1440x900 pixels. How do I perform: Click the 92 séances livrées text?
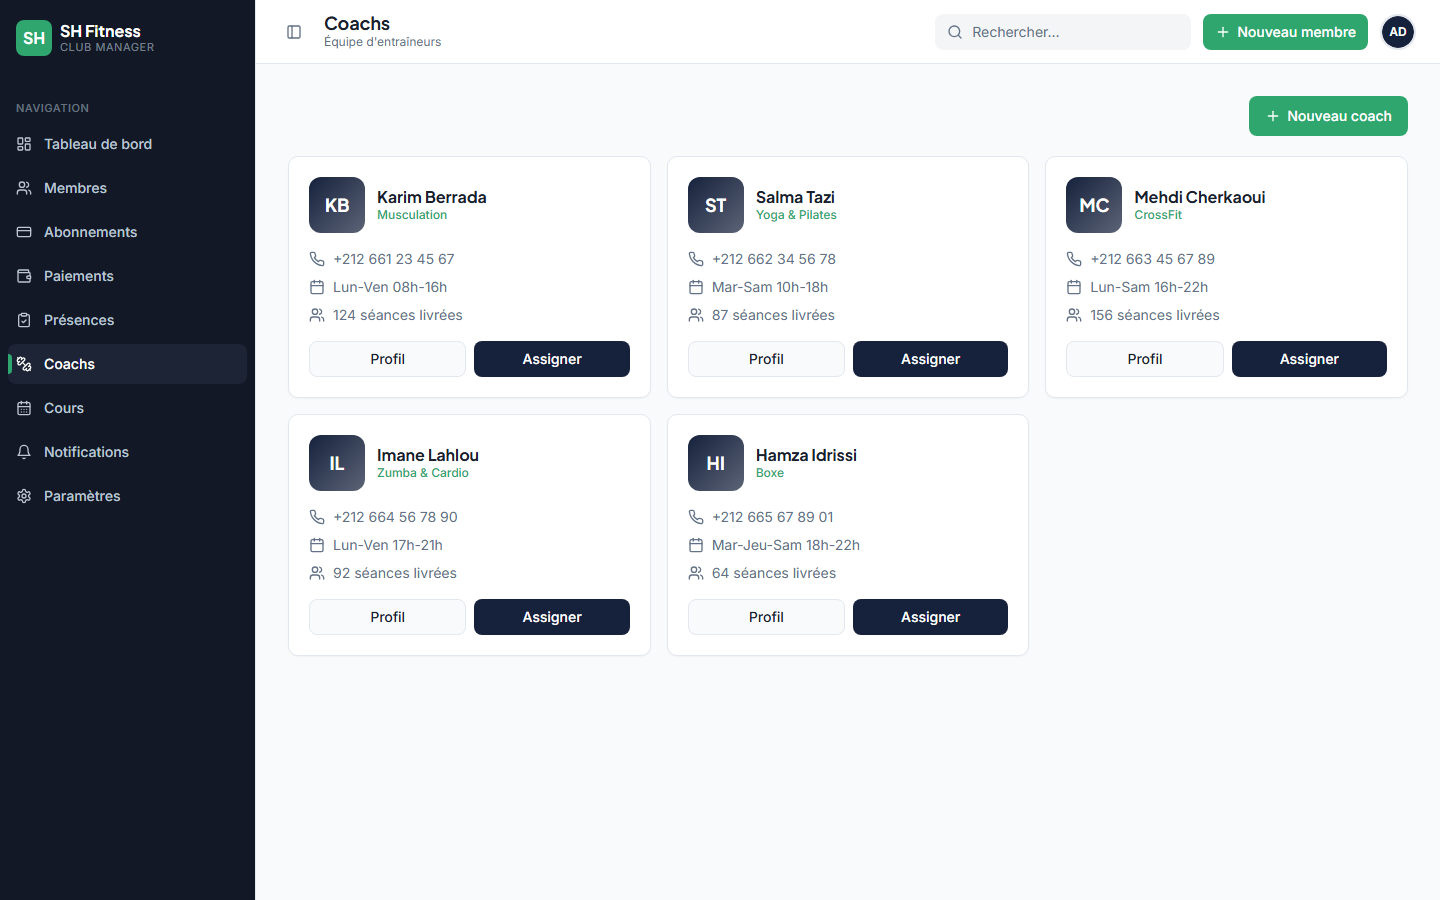pos(395,573)
